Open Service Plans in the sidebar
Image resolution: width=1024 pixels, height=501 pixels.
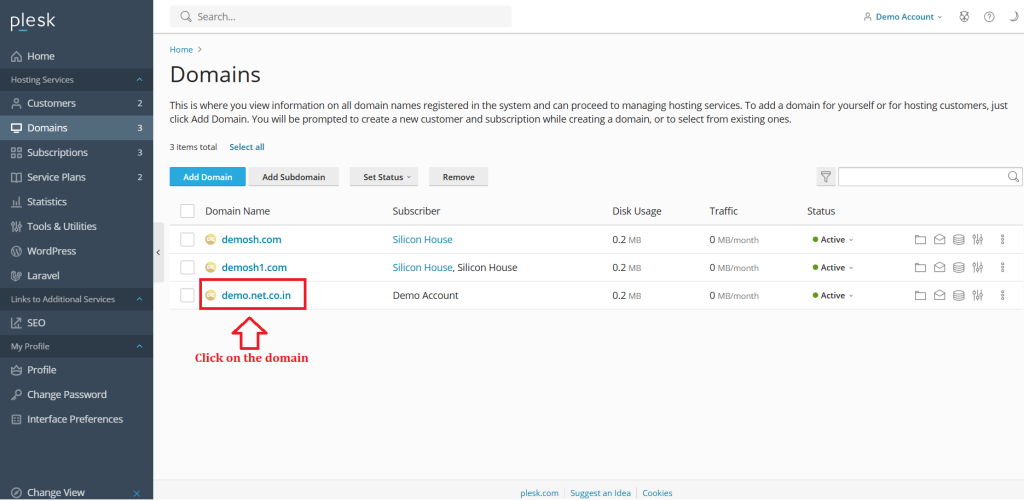tap(76, 177)
